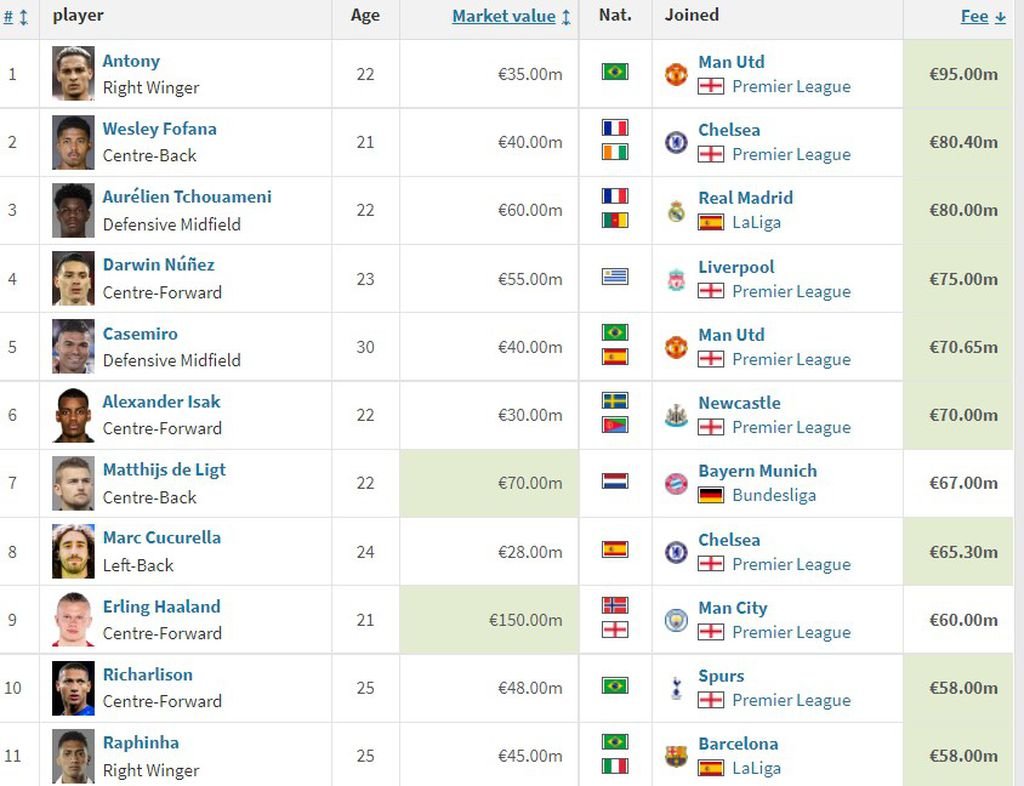Click the Barcelona club crest icon
The image size is (1024, 786).
(676, 756)
